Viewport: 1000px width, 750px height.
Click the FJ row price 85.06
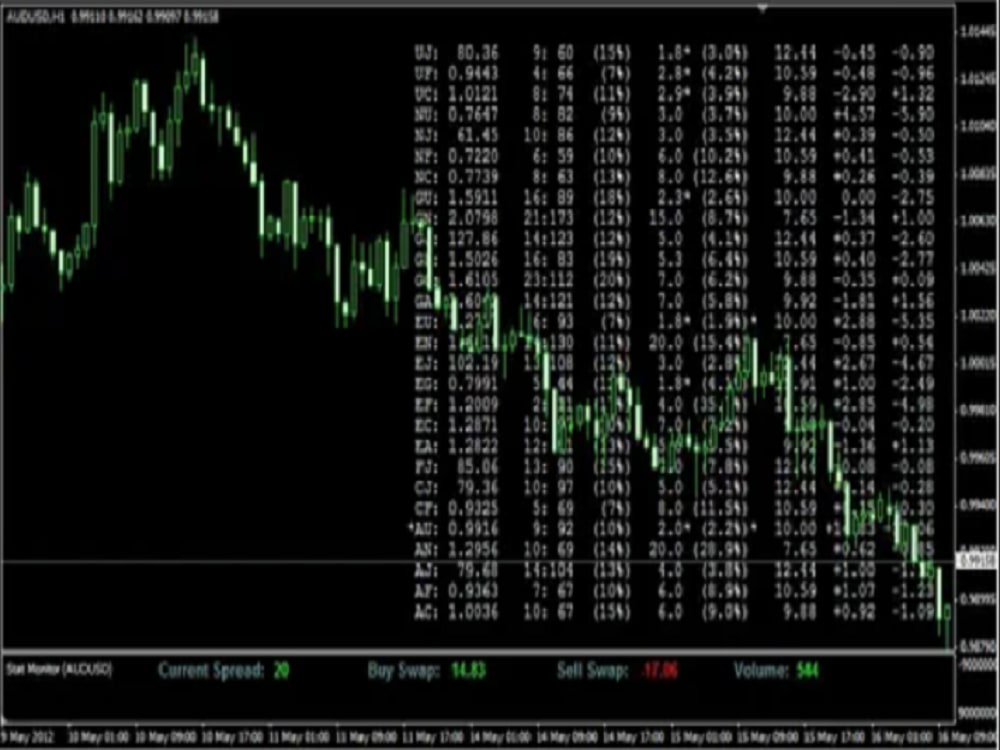477,467
